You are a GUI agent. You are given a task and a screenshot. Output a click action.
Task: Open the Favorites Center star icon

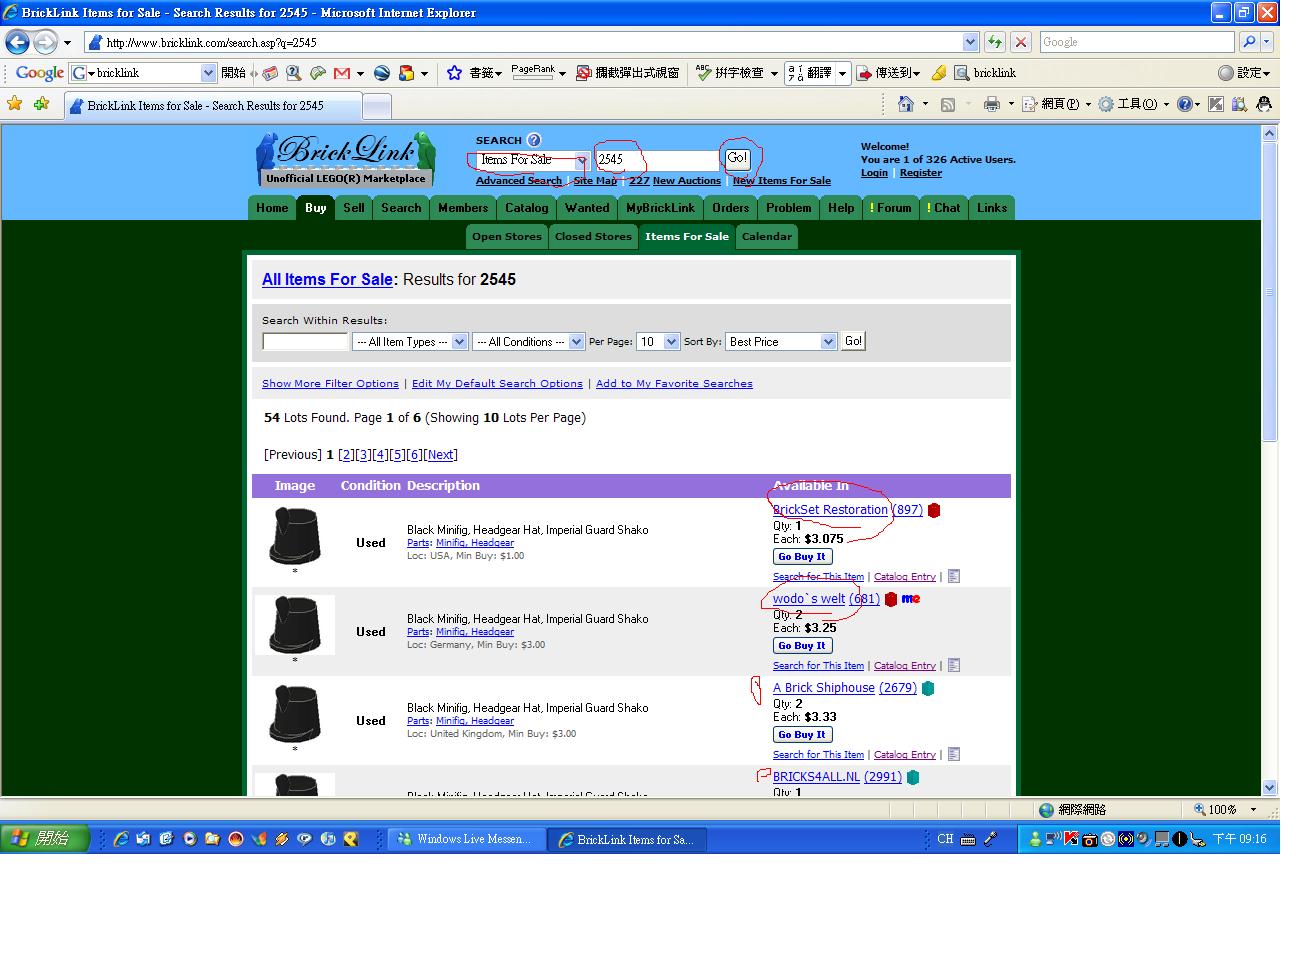(x=14, y=104)
